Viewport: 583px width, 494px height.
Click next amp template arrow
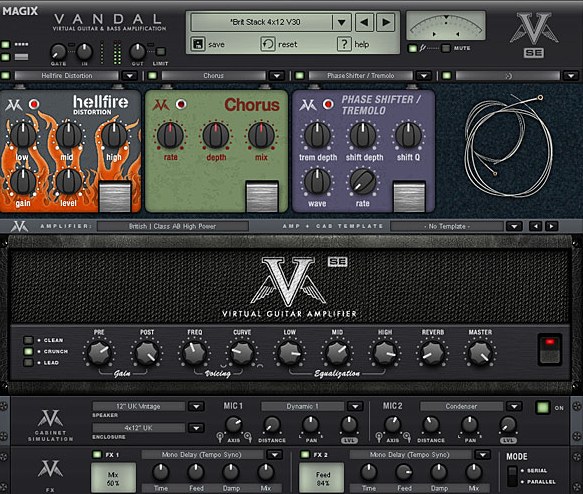tap(551, 226)
